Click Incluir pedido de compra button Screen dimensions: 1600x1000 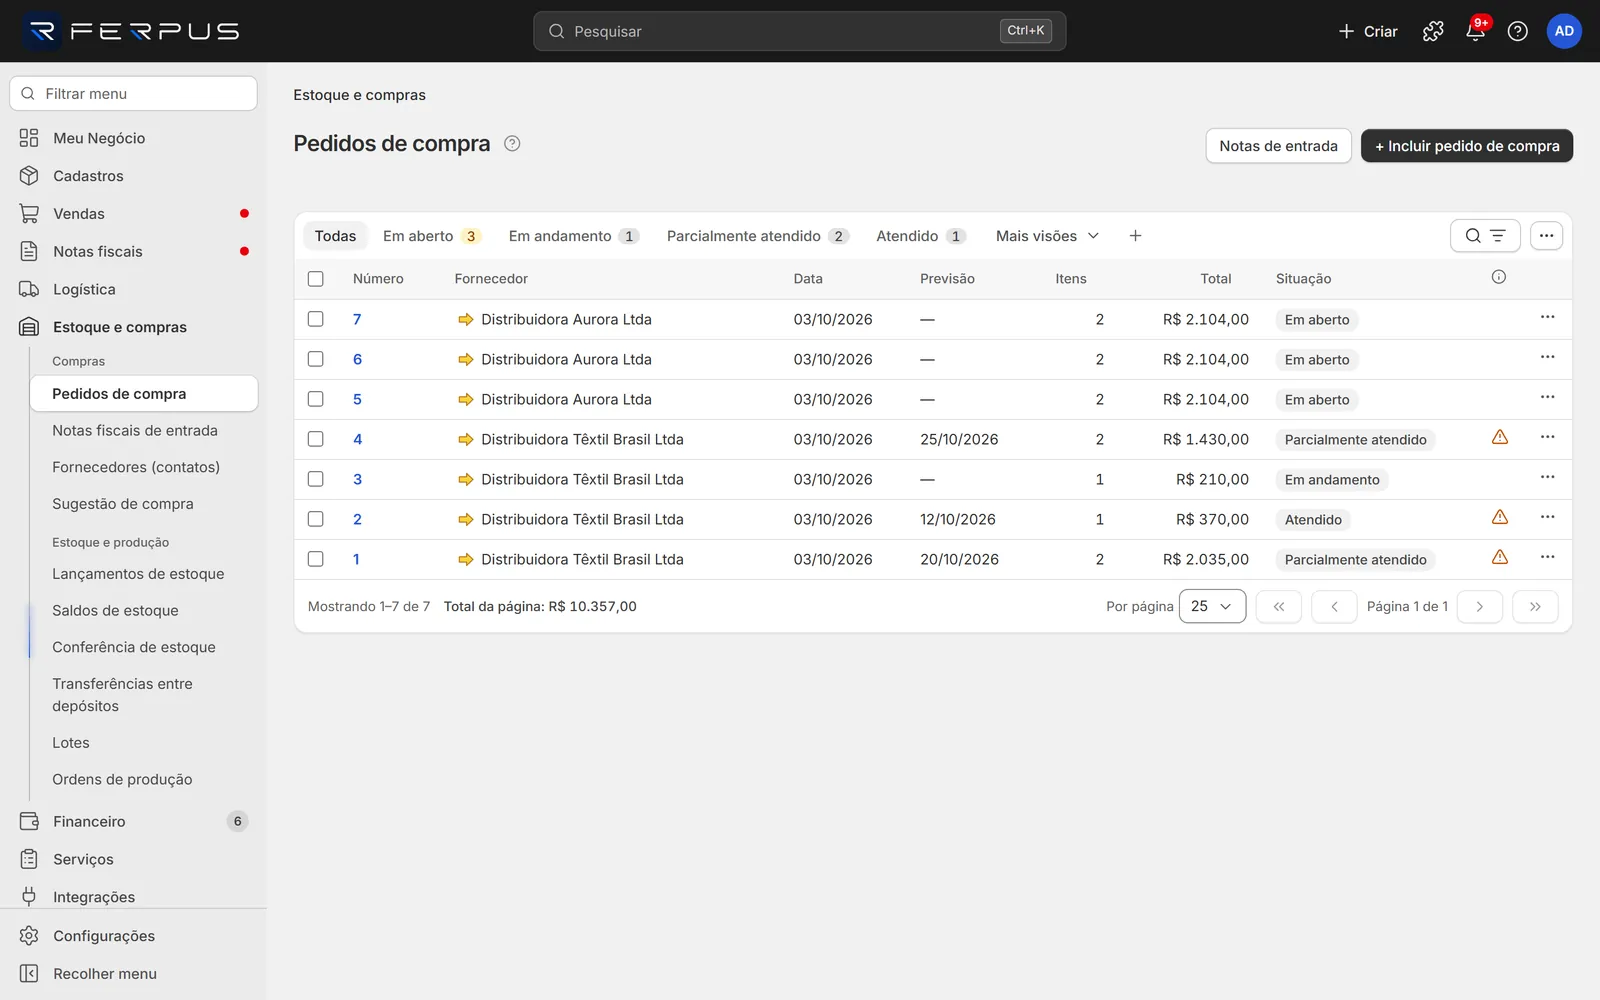(1467, 146)
